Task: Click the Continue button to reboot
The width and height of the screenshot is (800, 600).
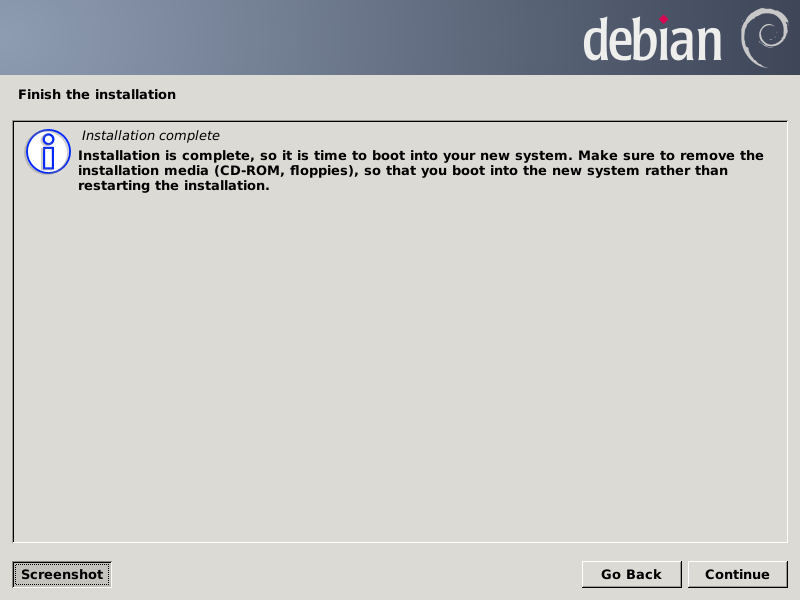Action: click(737, 574)
